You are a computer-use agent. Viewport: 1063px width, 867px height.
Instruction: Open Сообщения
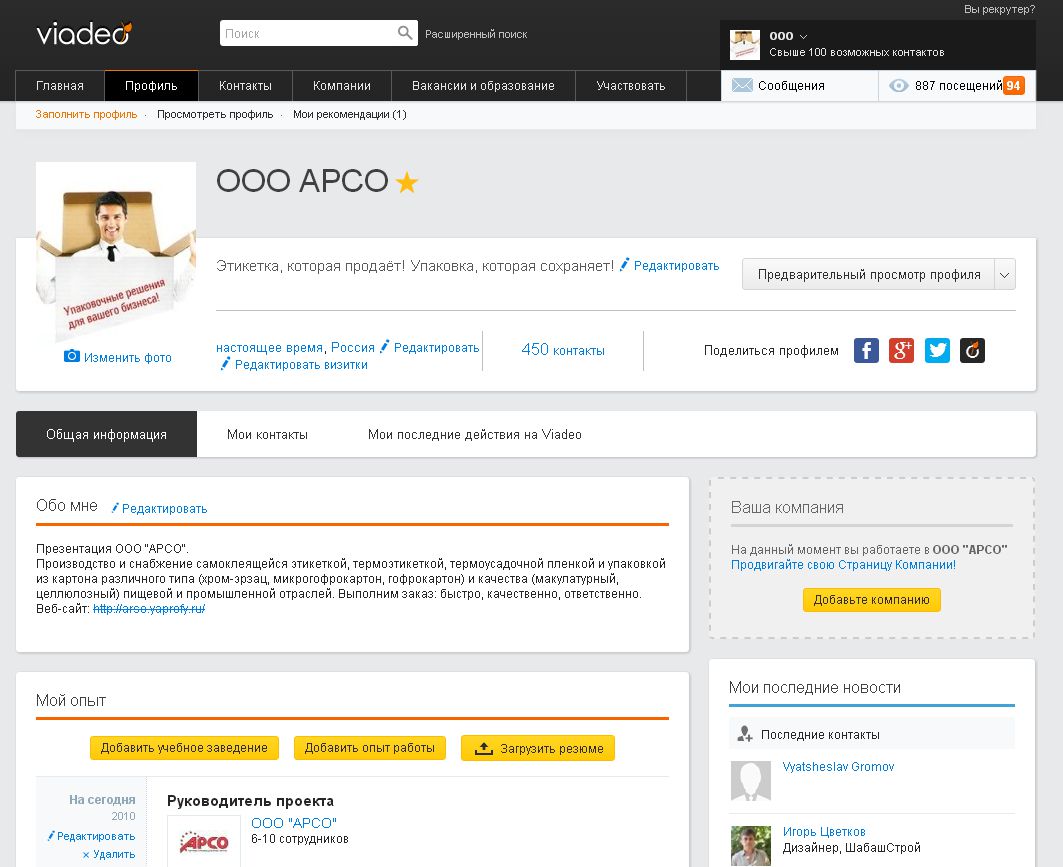800,85
